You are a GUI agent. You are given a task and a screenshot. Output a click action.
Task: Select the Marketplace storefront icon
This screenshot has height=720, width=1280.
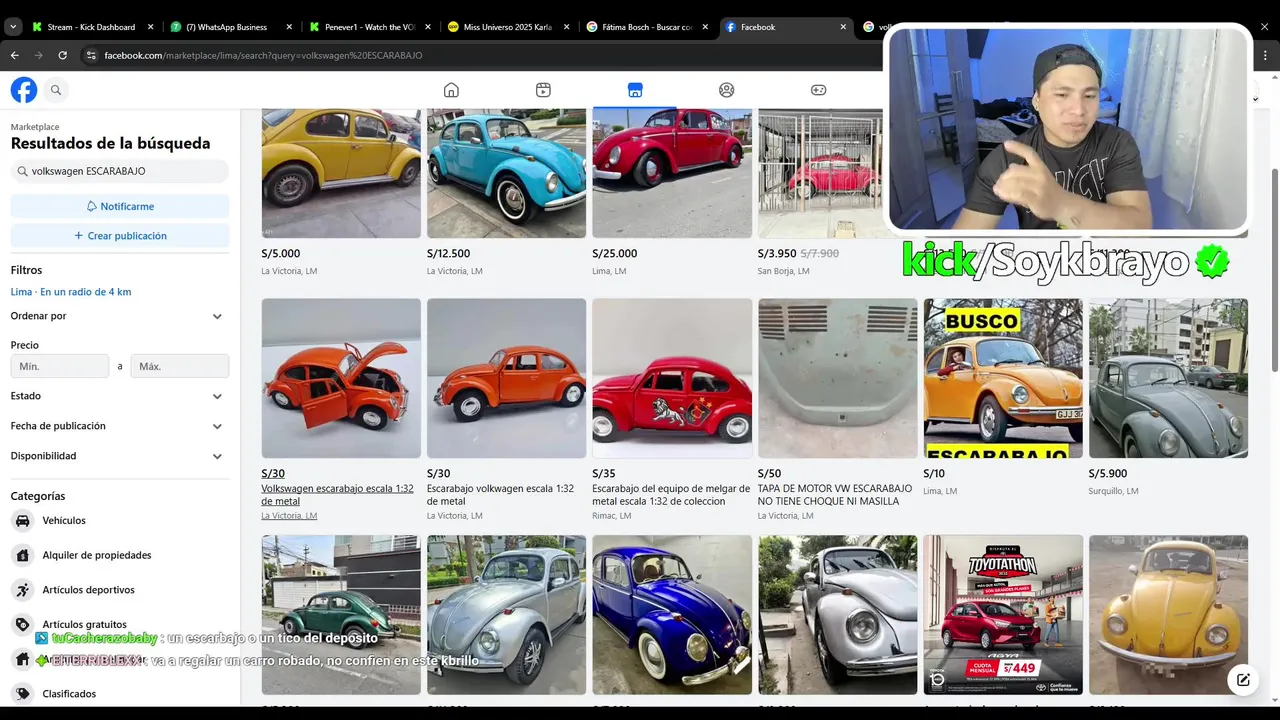635,90
